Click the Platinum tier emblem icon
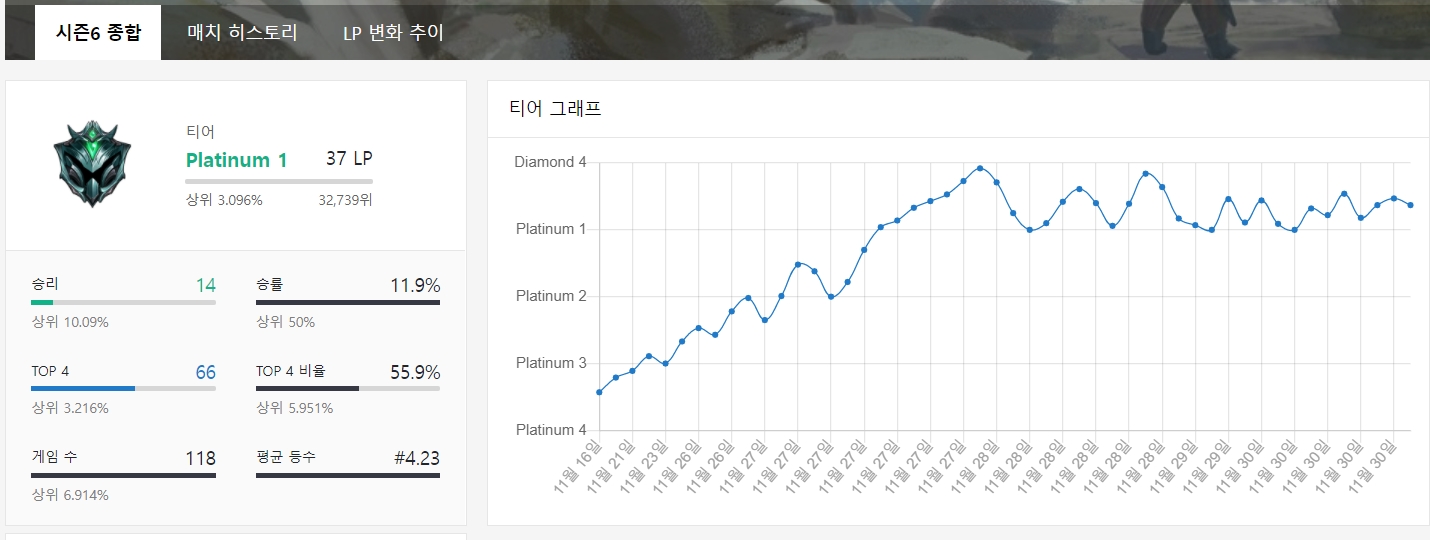This screenshot has height=540, width=1430. [92, 164]
